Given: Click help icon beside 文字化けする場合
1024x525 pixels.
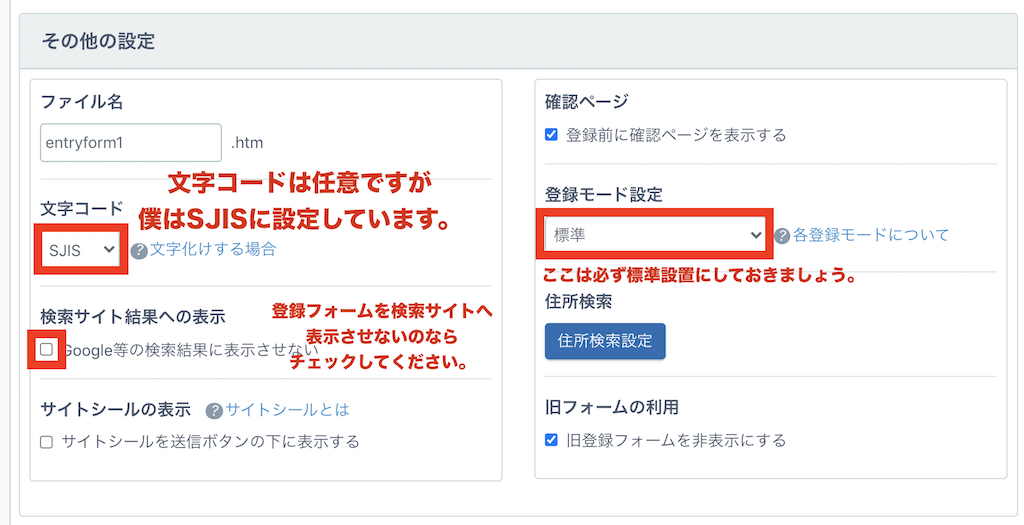Looking at the screenshot, I should 139,251.
